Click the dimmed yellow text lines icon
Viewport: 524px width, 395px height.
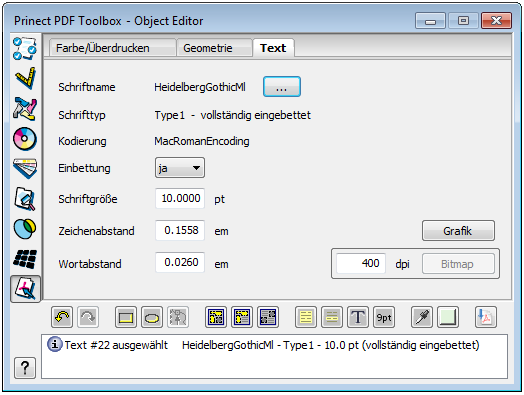(332, 317)
